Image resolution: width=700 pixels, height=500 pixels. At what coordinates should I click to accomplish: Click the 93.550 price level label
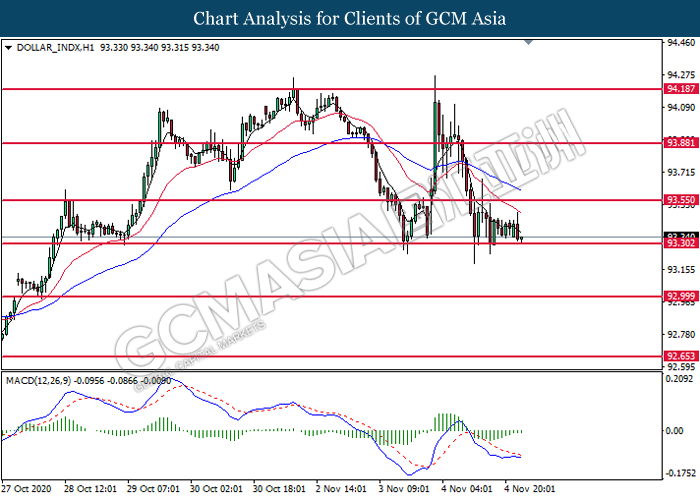point(680,200)
